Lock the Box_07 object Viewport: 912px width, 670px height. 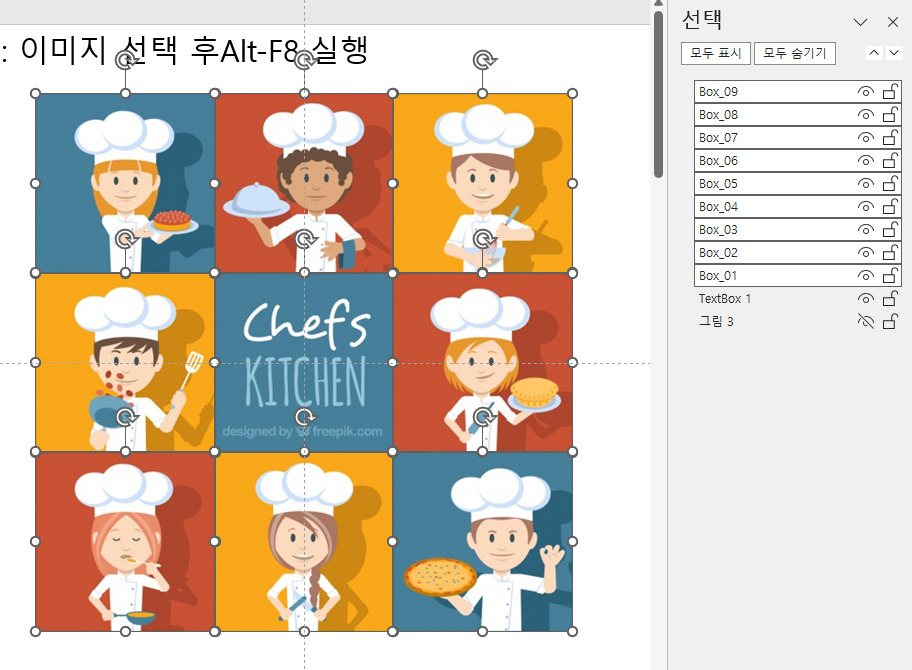(890, 137)
